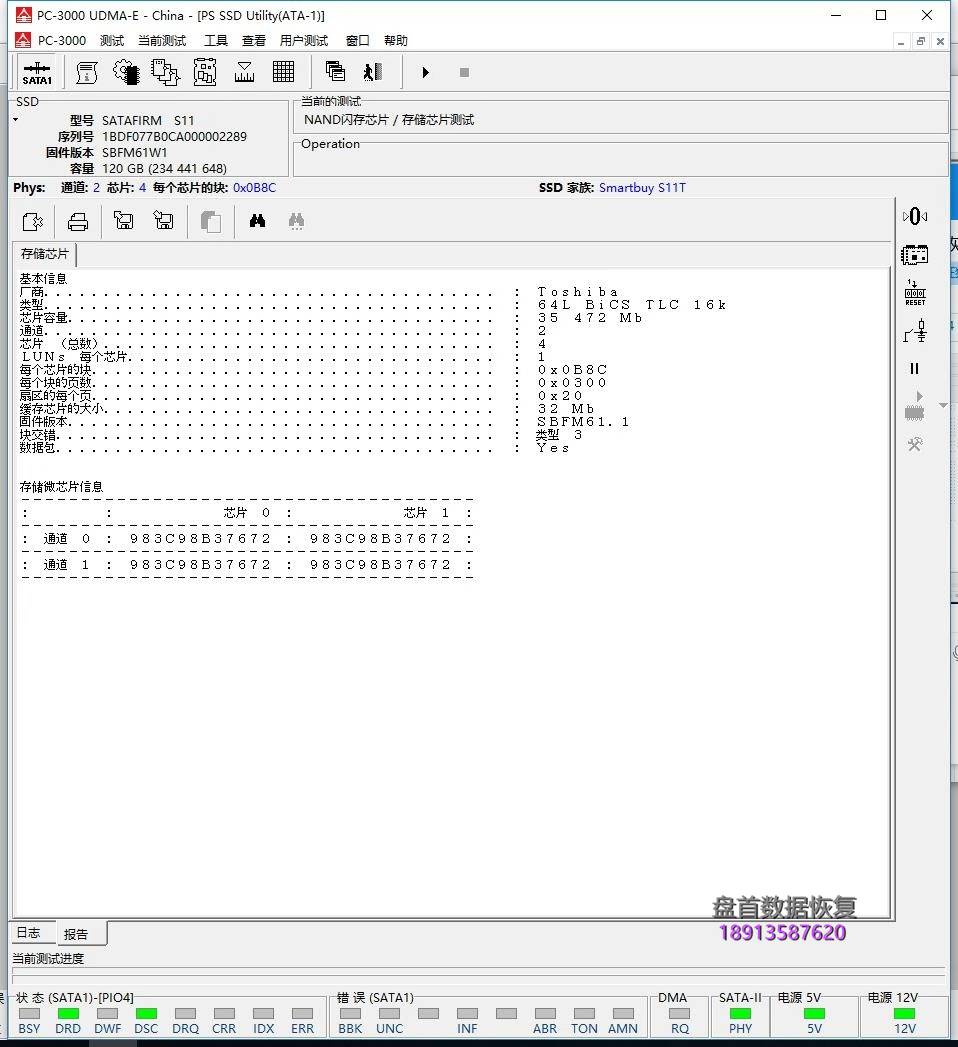Click the running man exit icon

[373, 71]
